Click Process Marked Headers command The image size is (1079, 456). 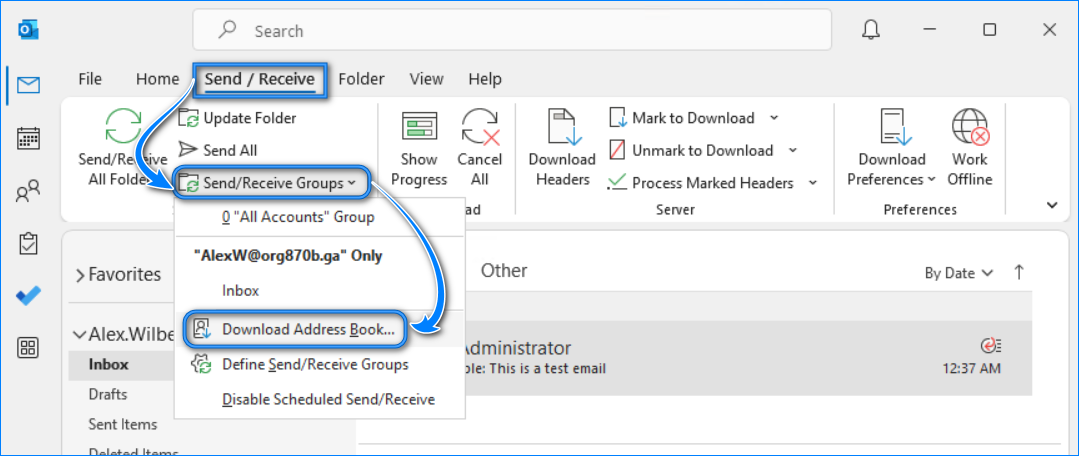[701, 183]
